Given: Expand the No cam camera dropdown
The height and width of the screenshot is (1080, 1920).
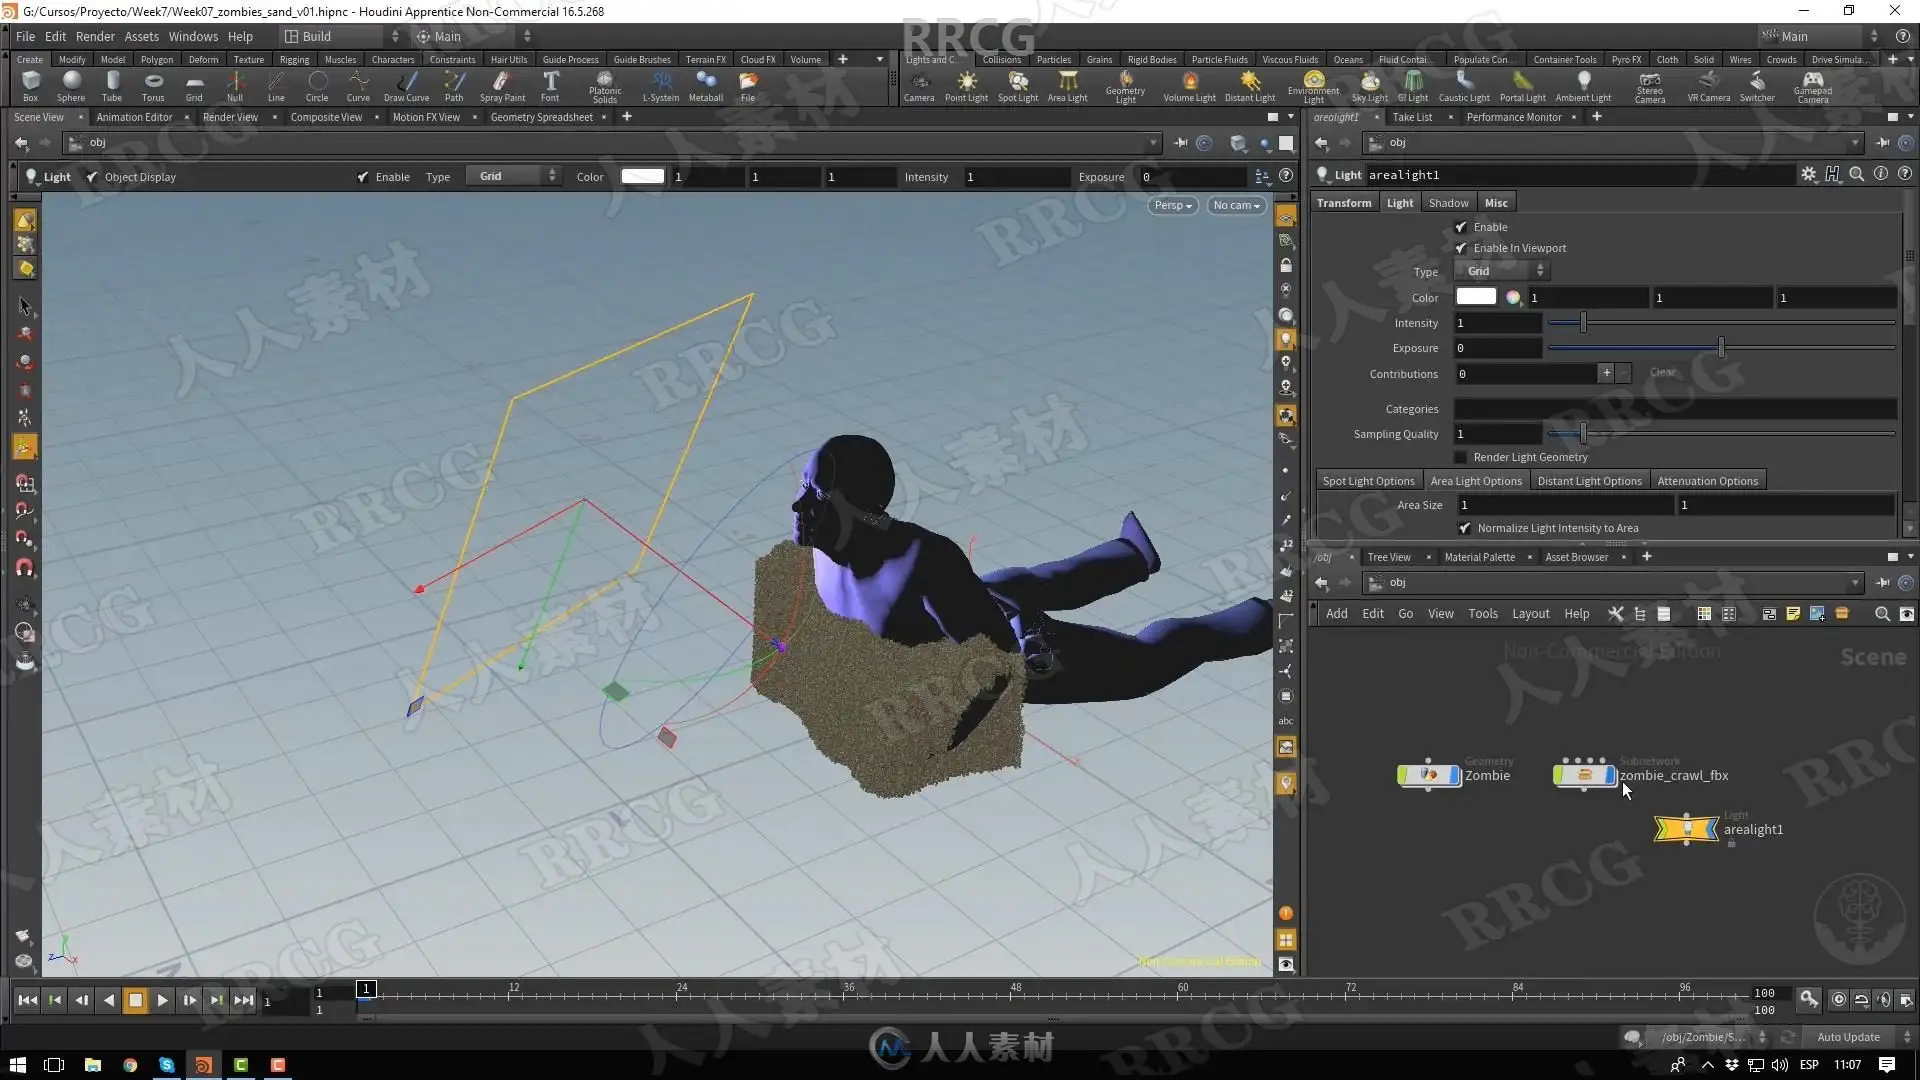Looking at the screenshot, I should point(1236,205).
